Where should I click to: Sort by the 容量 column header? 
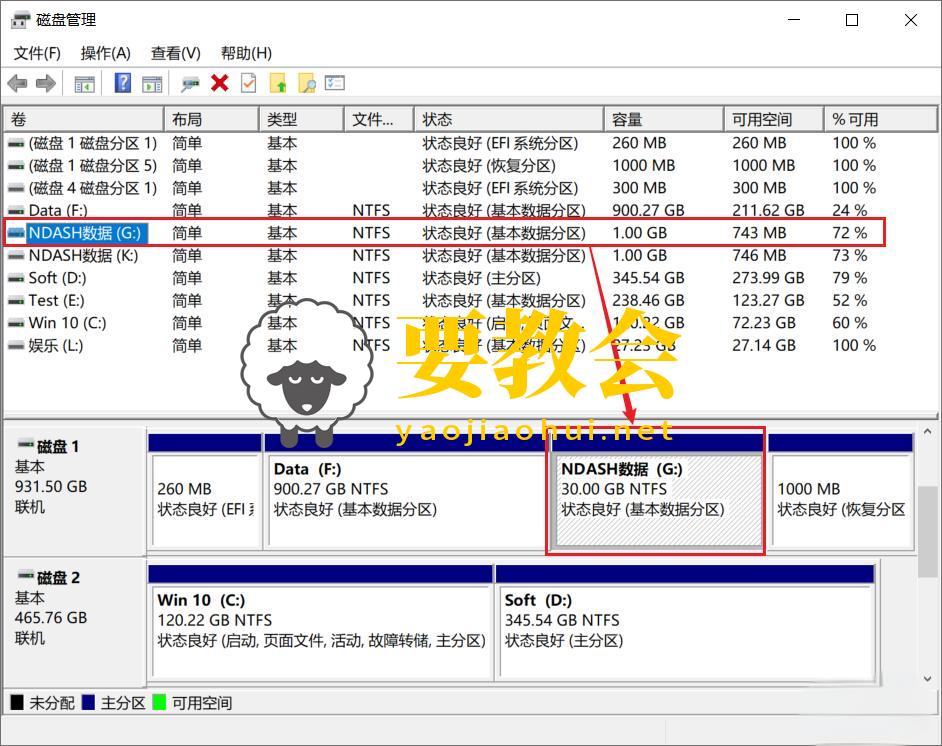(663, 120)
